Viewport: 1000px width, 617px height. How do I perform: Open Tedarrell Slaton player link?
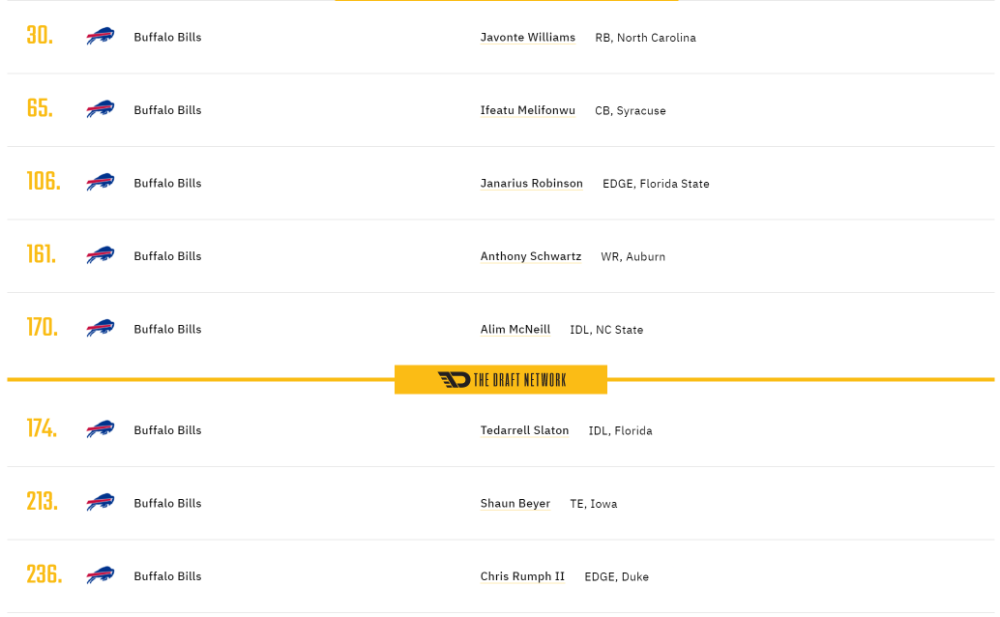coord(524,430)
